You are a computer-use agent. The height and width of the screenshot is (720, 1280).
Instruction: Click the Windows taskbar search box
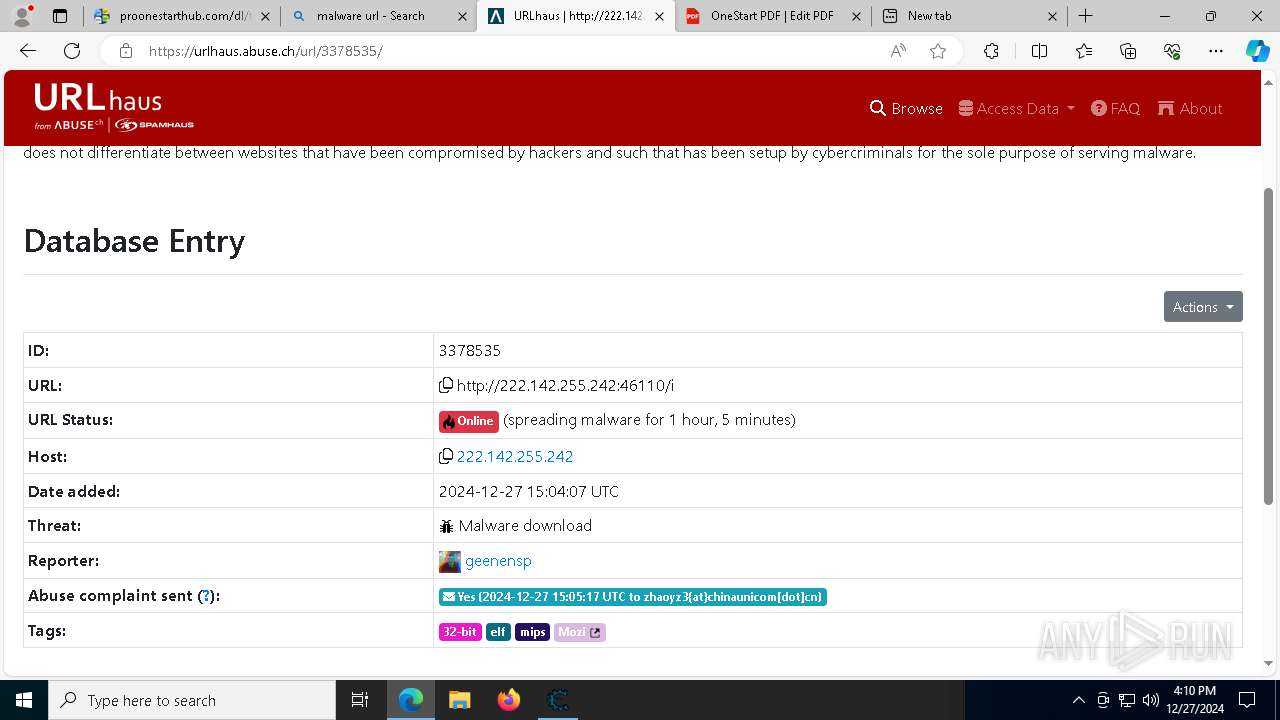point(192,700)
